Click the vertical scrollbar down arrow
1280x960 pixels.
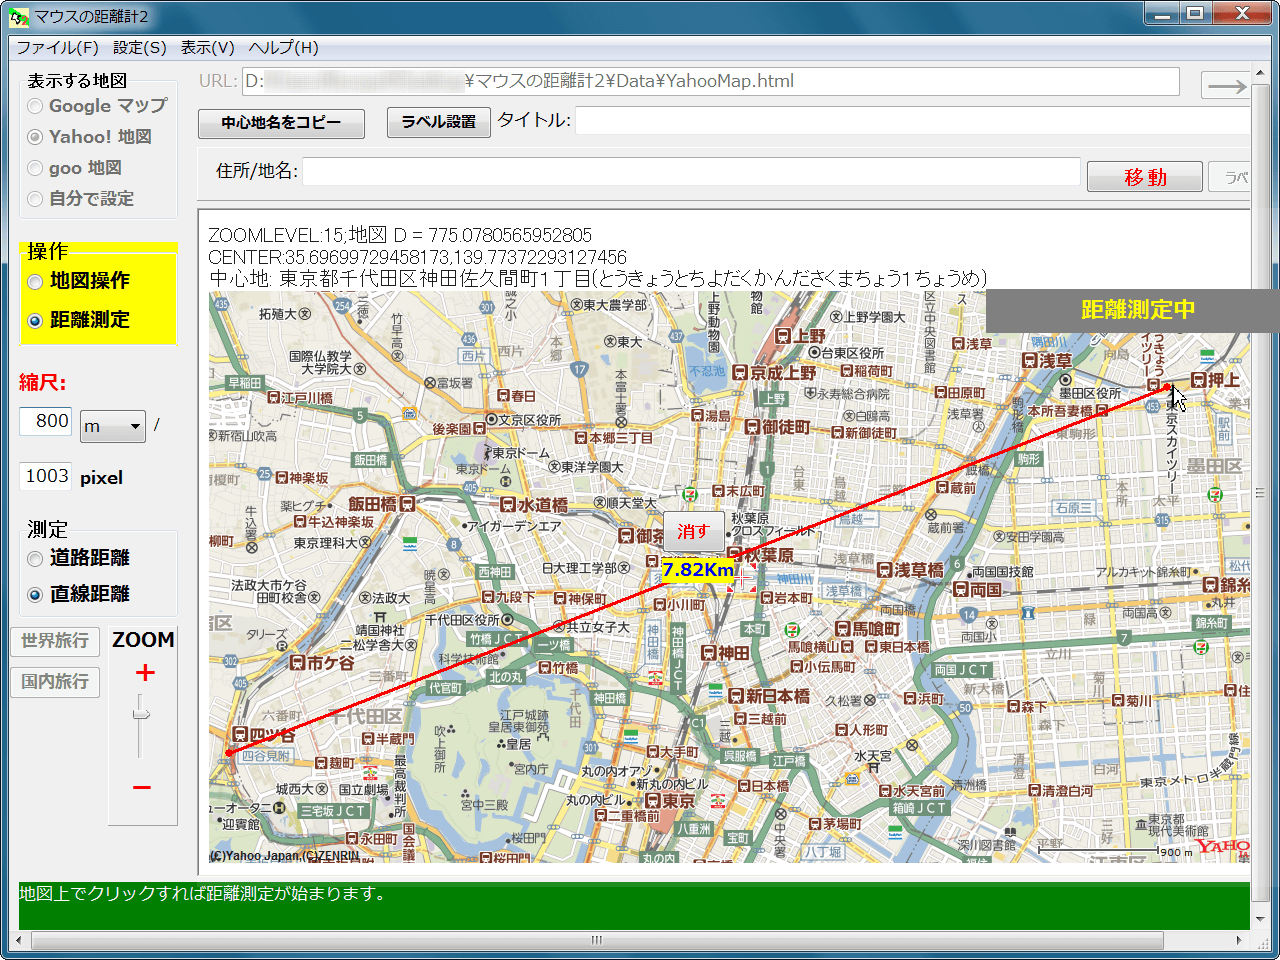[x=1261, y=919]
